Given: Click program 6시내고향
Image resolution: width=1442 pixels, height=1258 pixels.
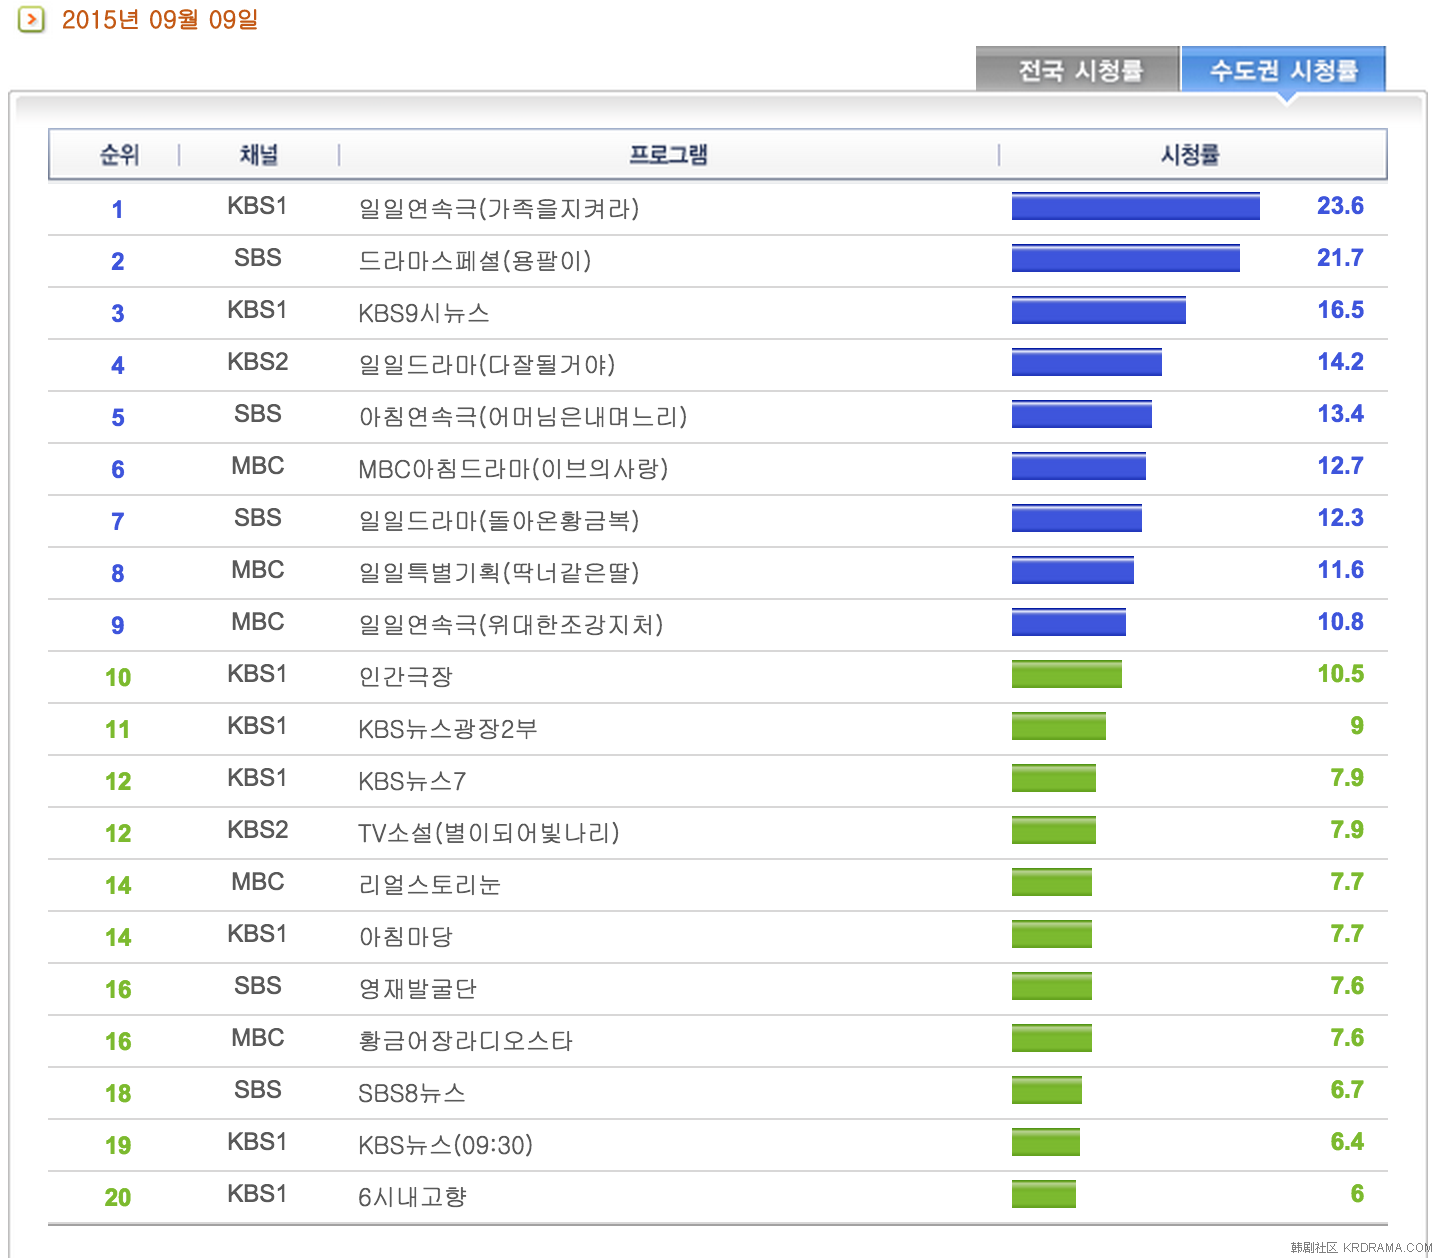Looking at the screenshot, I should pos(412,1196).
